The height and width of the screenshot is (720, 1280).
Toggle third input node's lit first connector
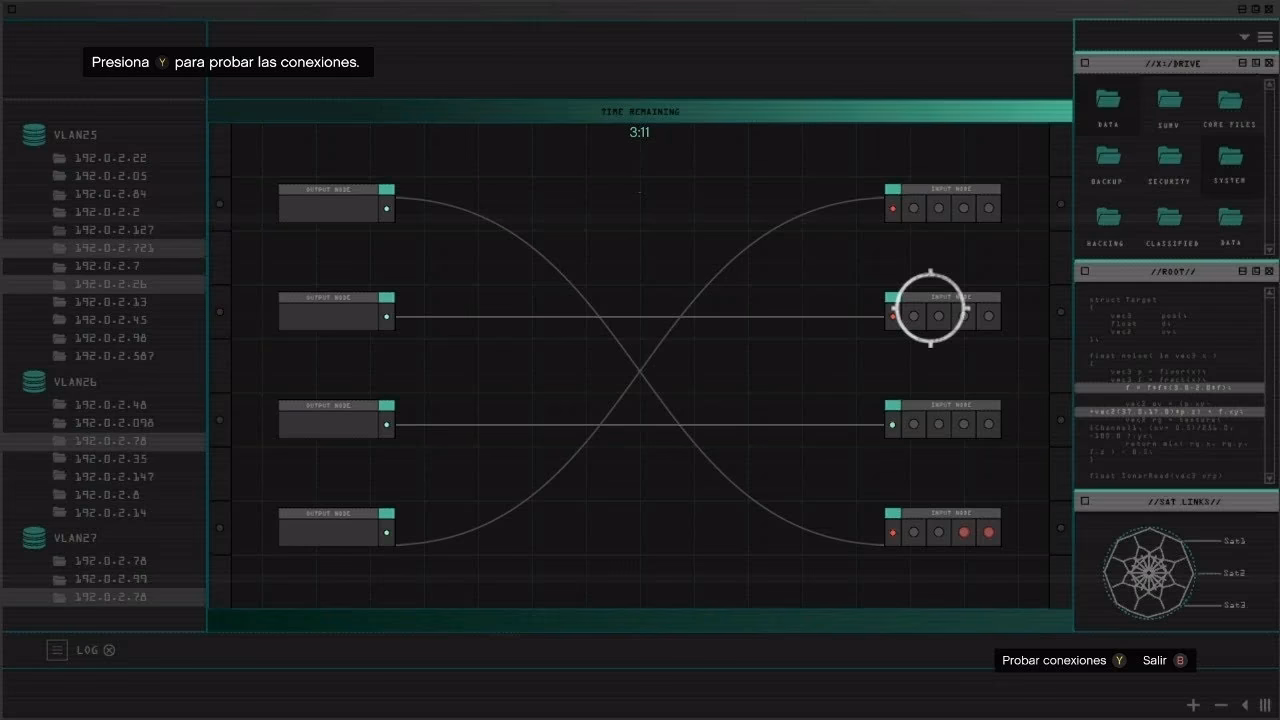click(x=893, y=424)
